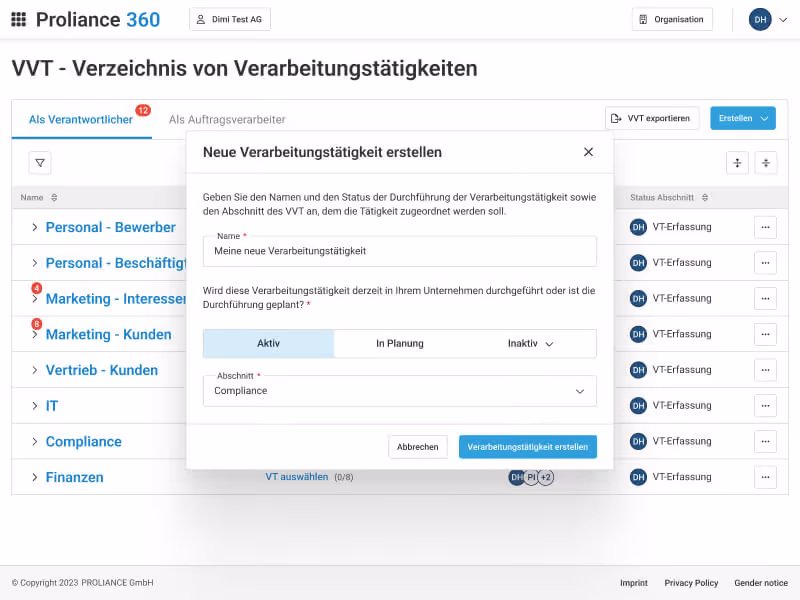
Task: Close the Neue Verarbeitungstätigkeit dialog
Action: tap(588, 152)
